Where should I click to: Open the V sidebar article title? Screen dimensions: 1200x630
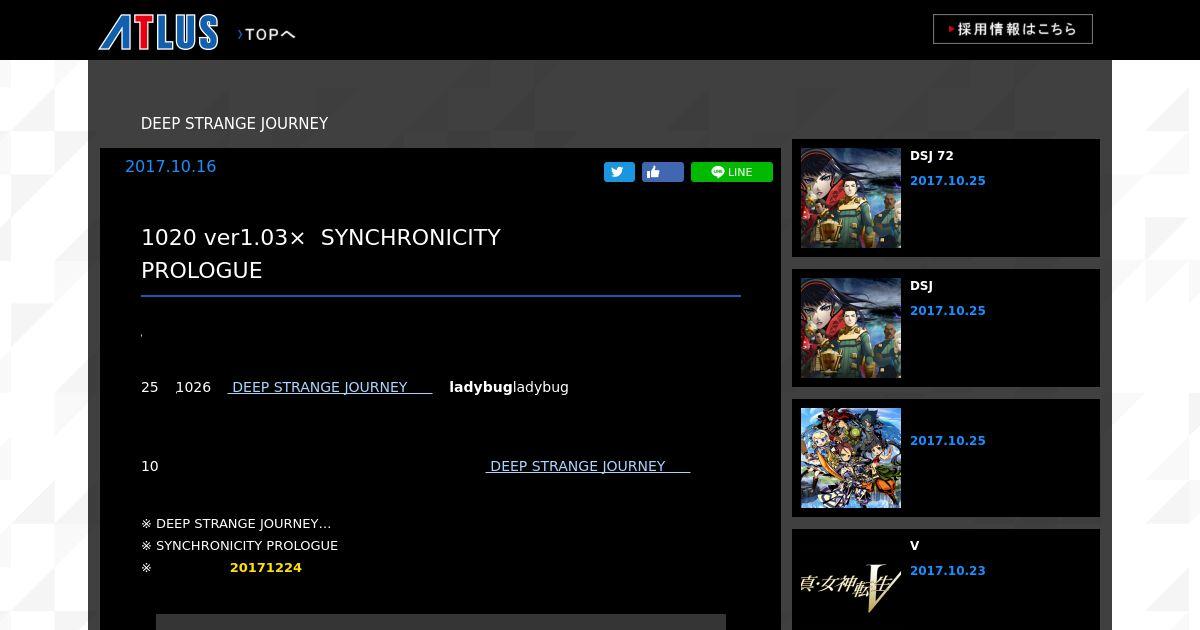[915, 546]
